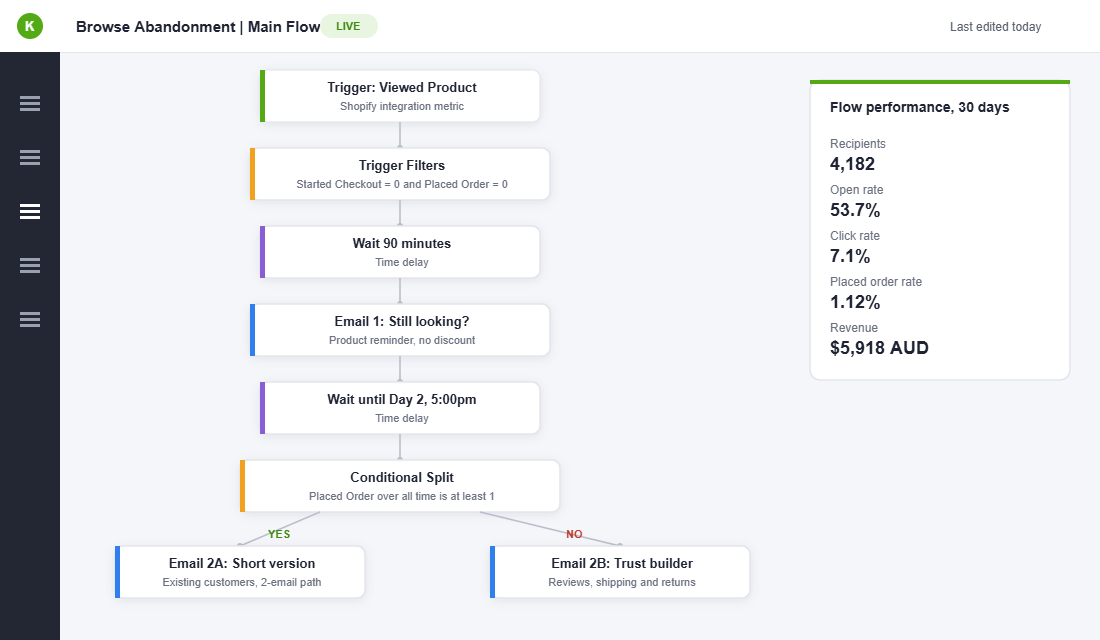Open Email 1: Still looking? node
Image resolution: width=1100 pixels, height=640 pixels.
click(x=400, y=330)
